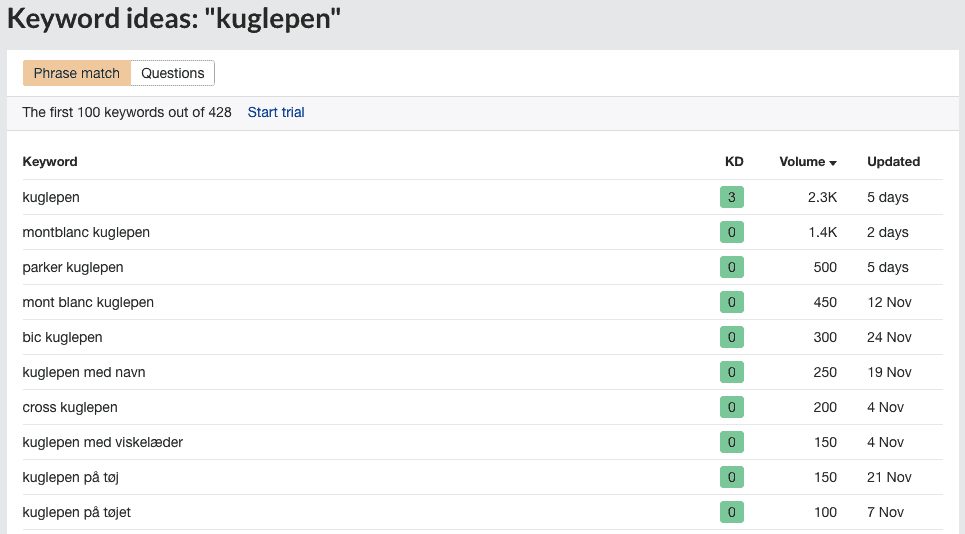Click the KD badge for kuglepen på tøjet

732,512
